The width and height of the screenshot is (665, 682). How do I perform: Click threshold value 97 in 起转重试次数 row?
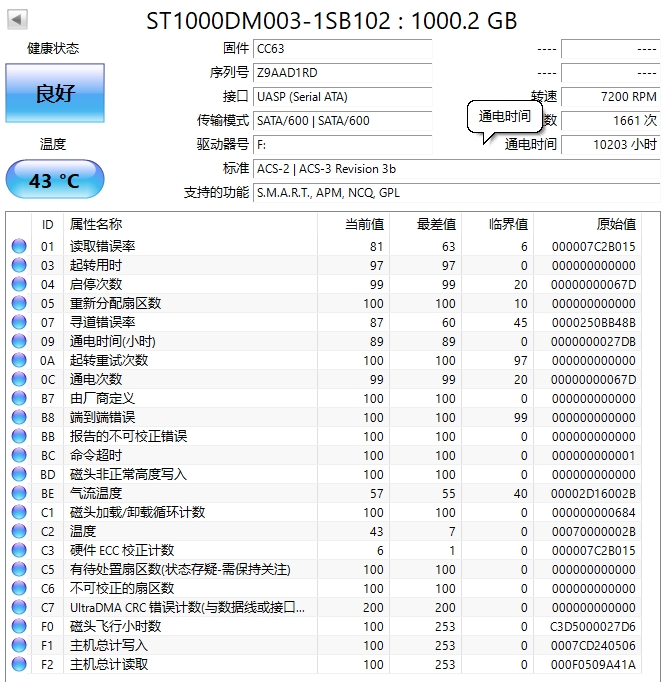pos(521,361)
